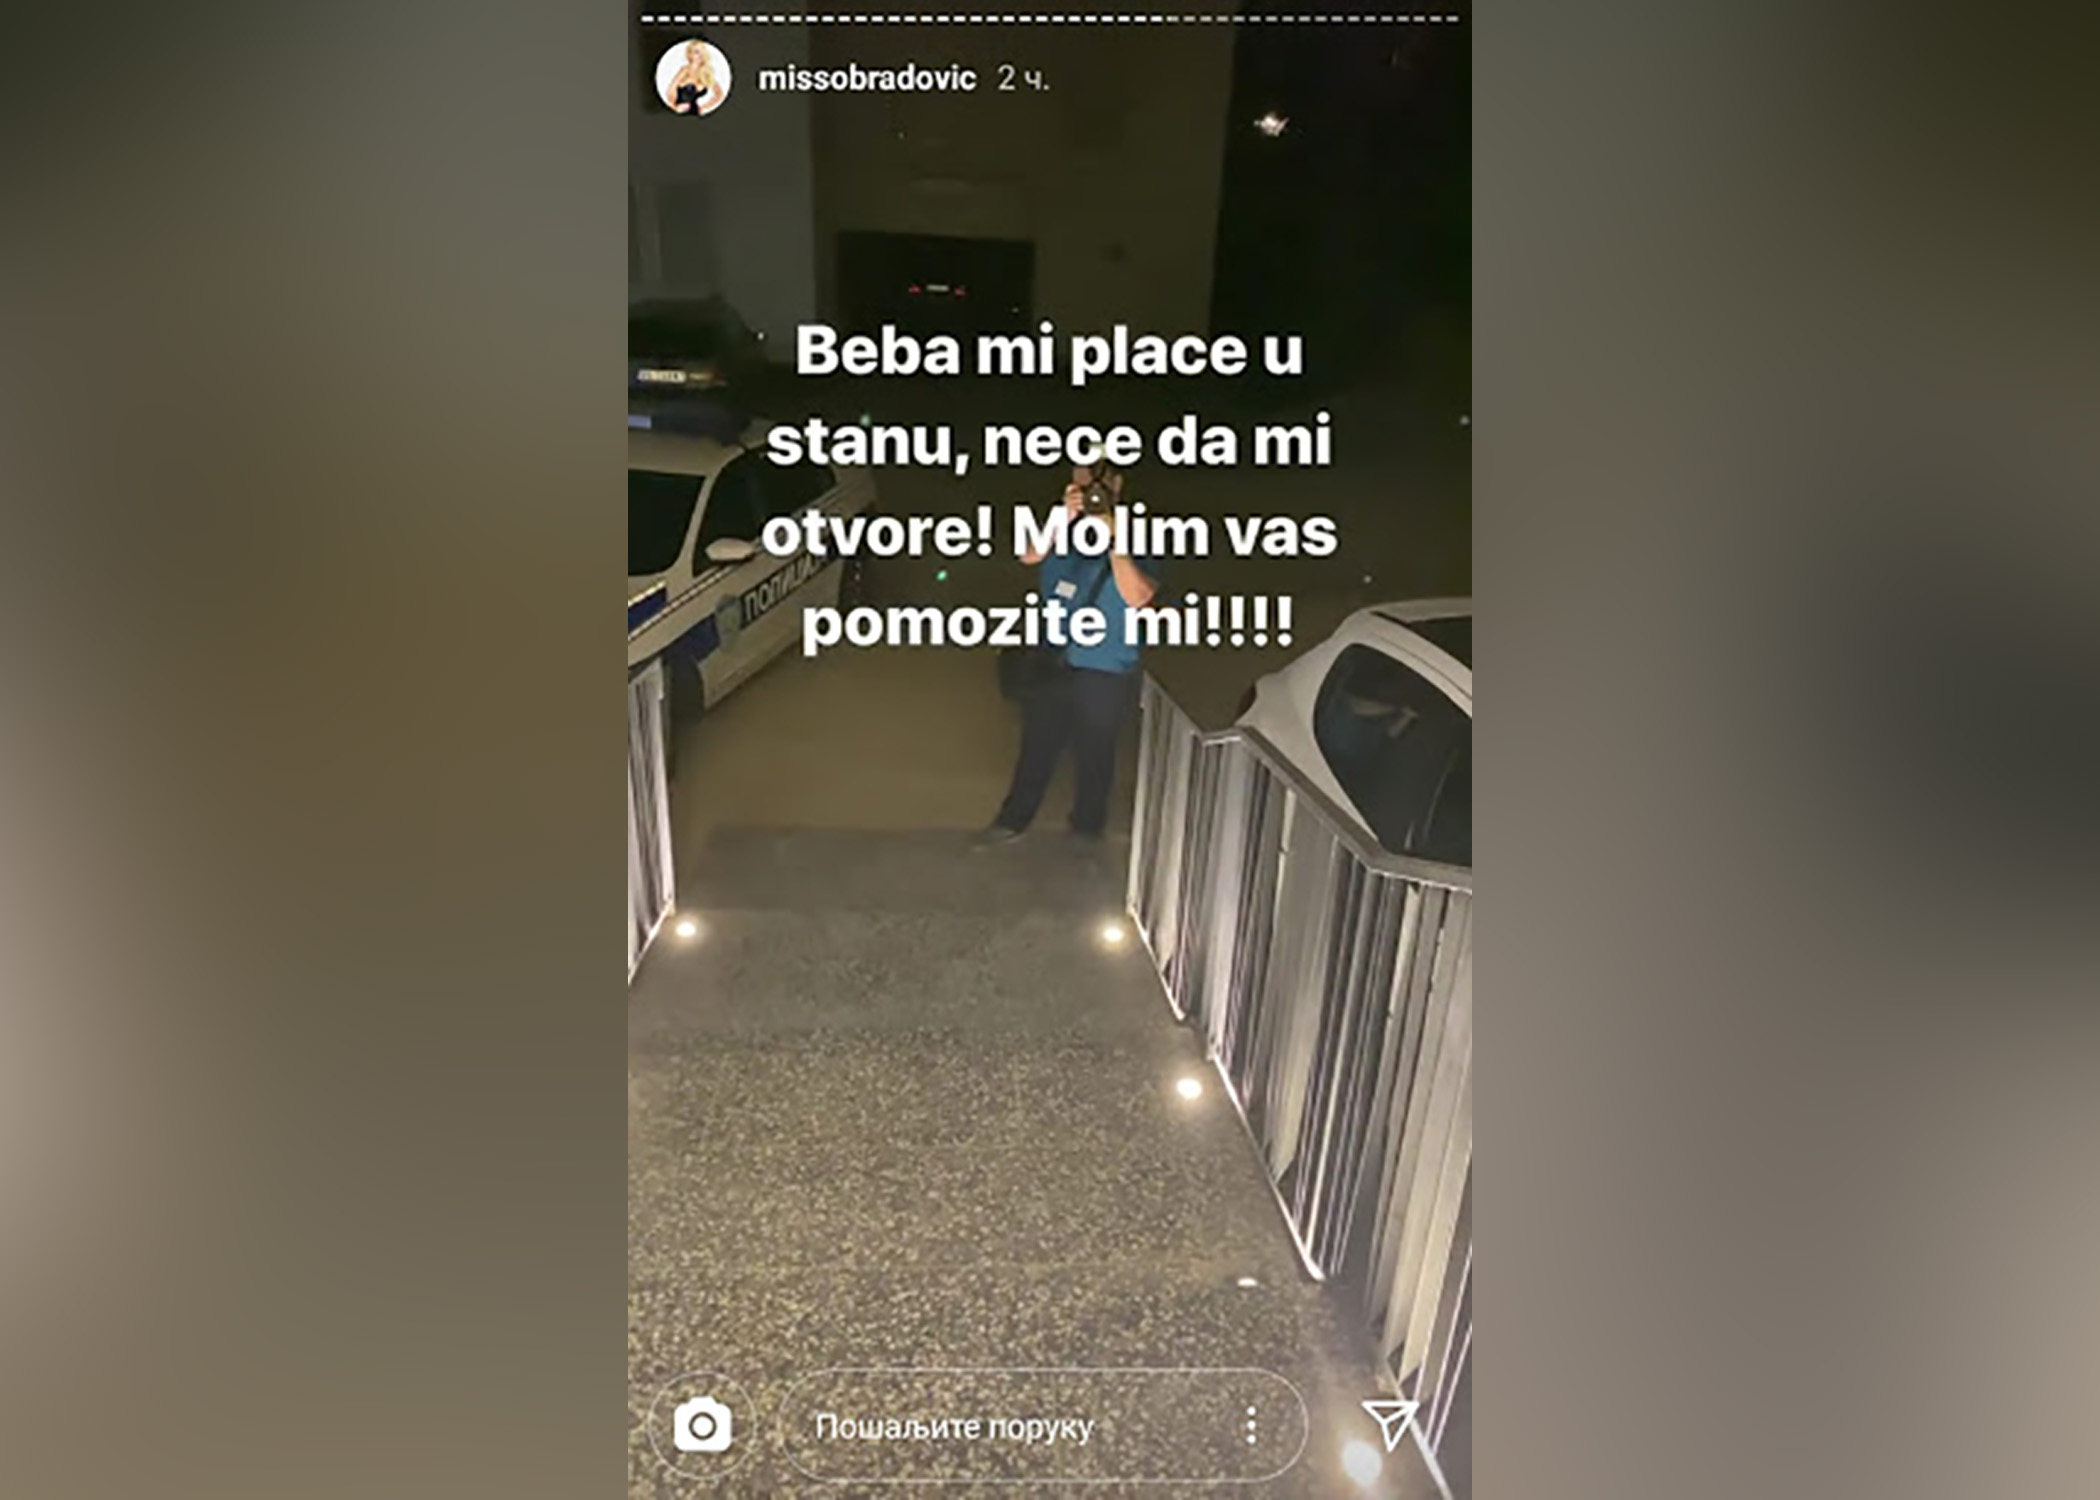Open the three-dot options in message field
Image resolution: width=2100 pixels, height=1500 pixels.
(x=1251, y=1425)
